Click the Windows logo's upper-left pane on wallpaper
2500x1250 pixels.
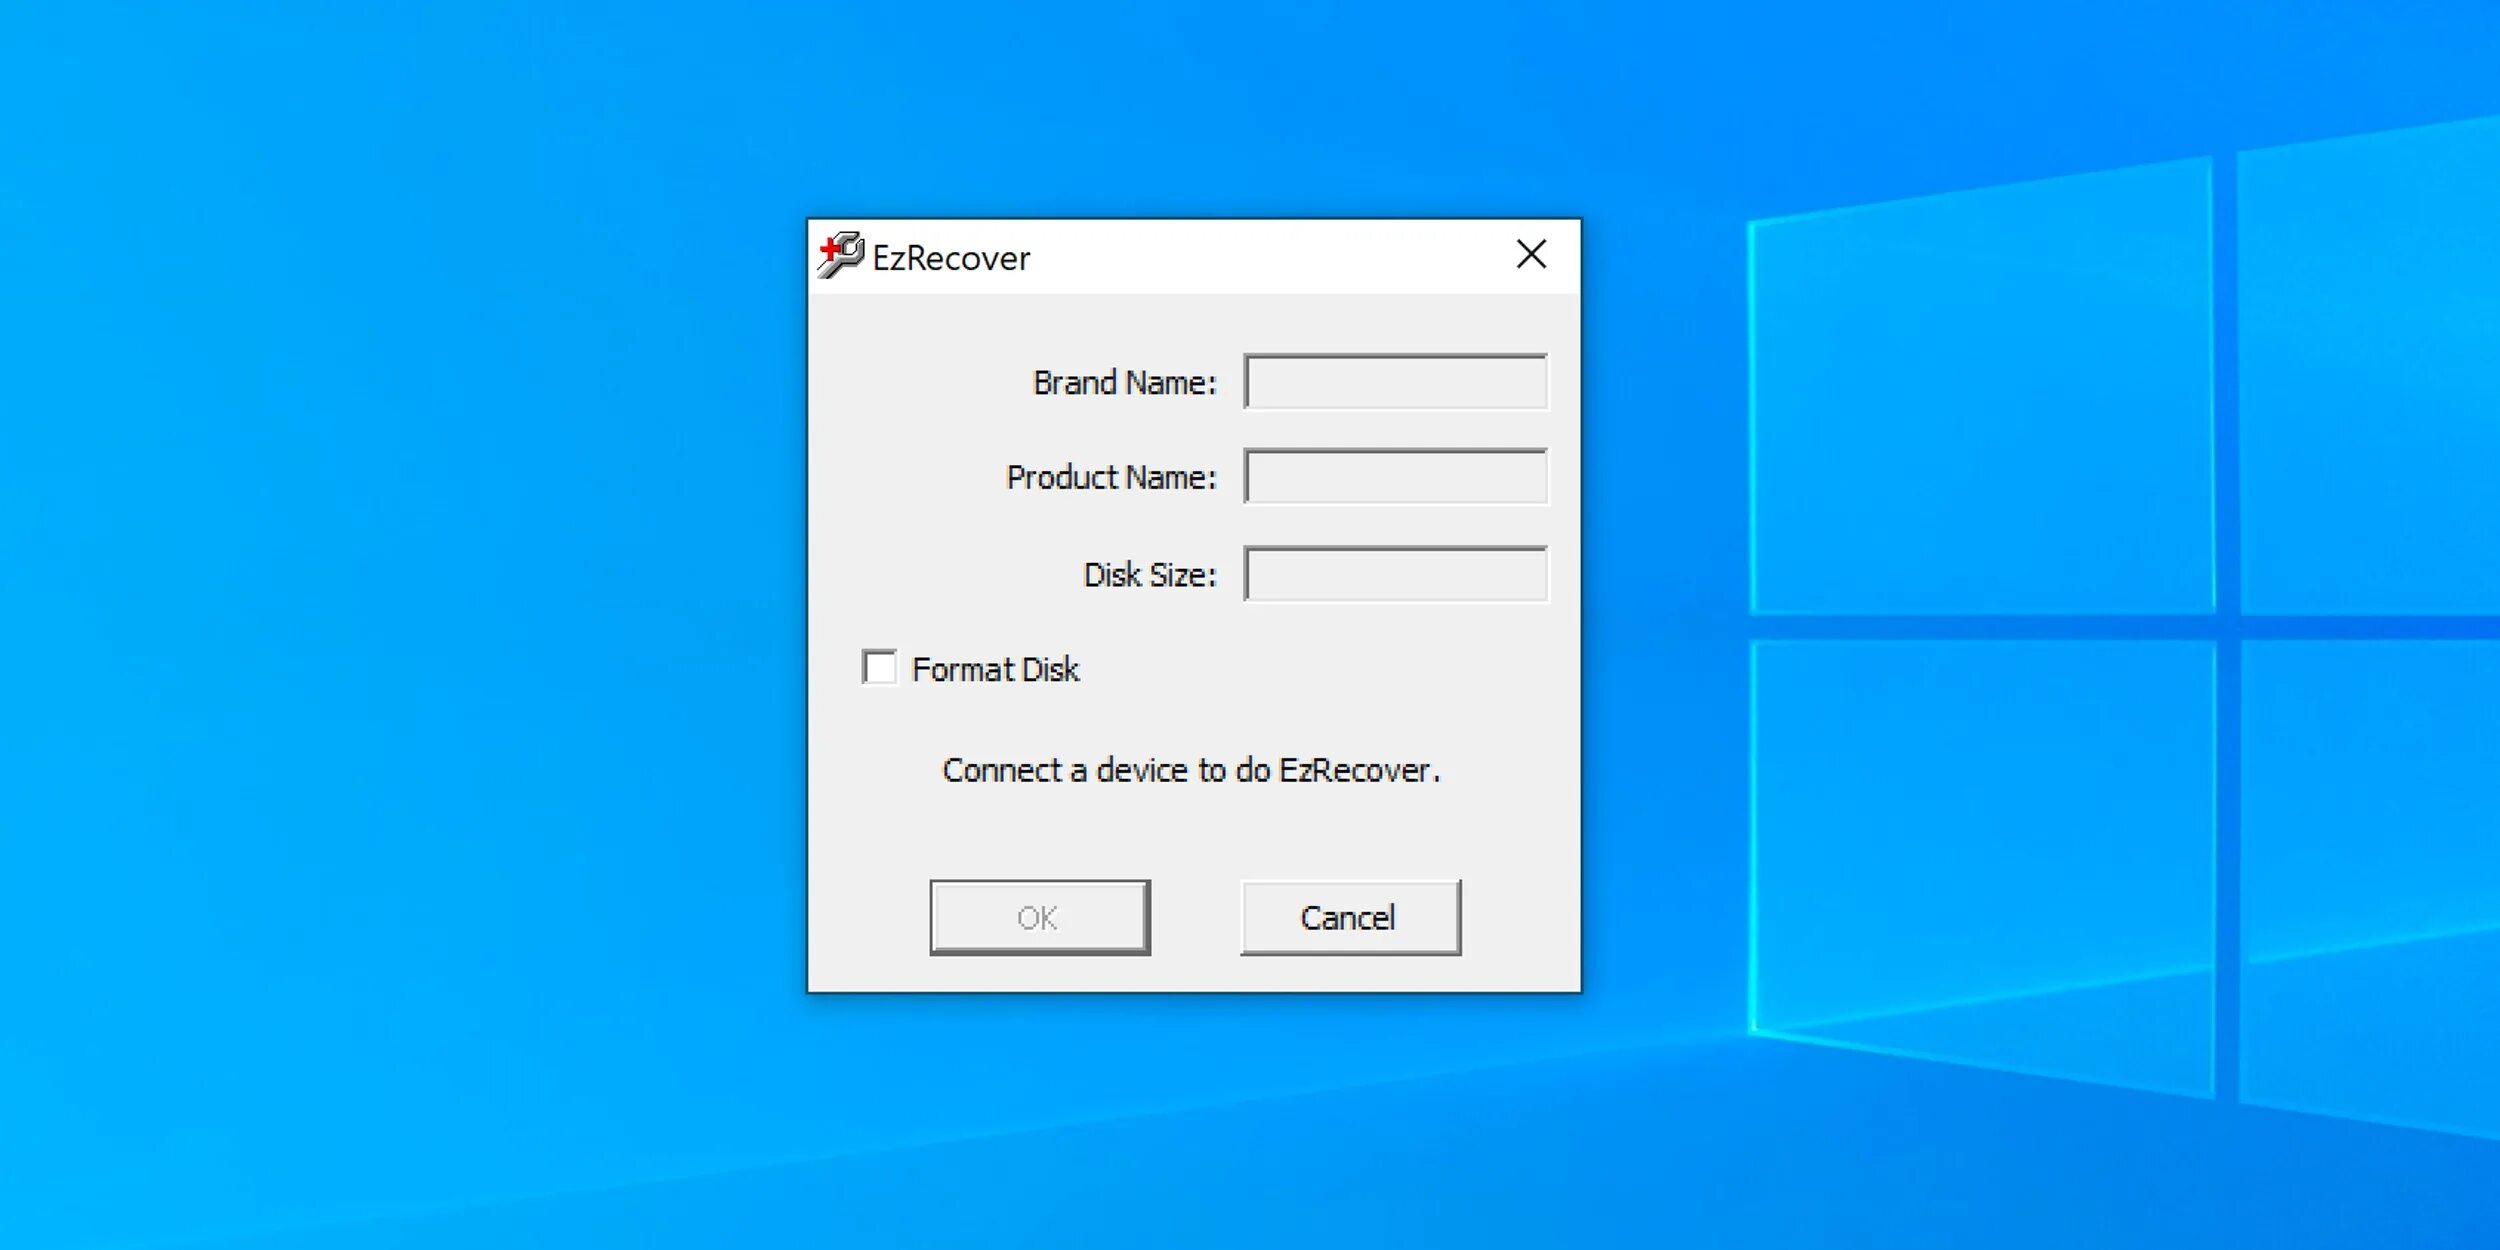pos(1980,400)
